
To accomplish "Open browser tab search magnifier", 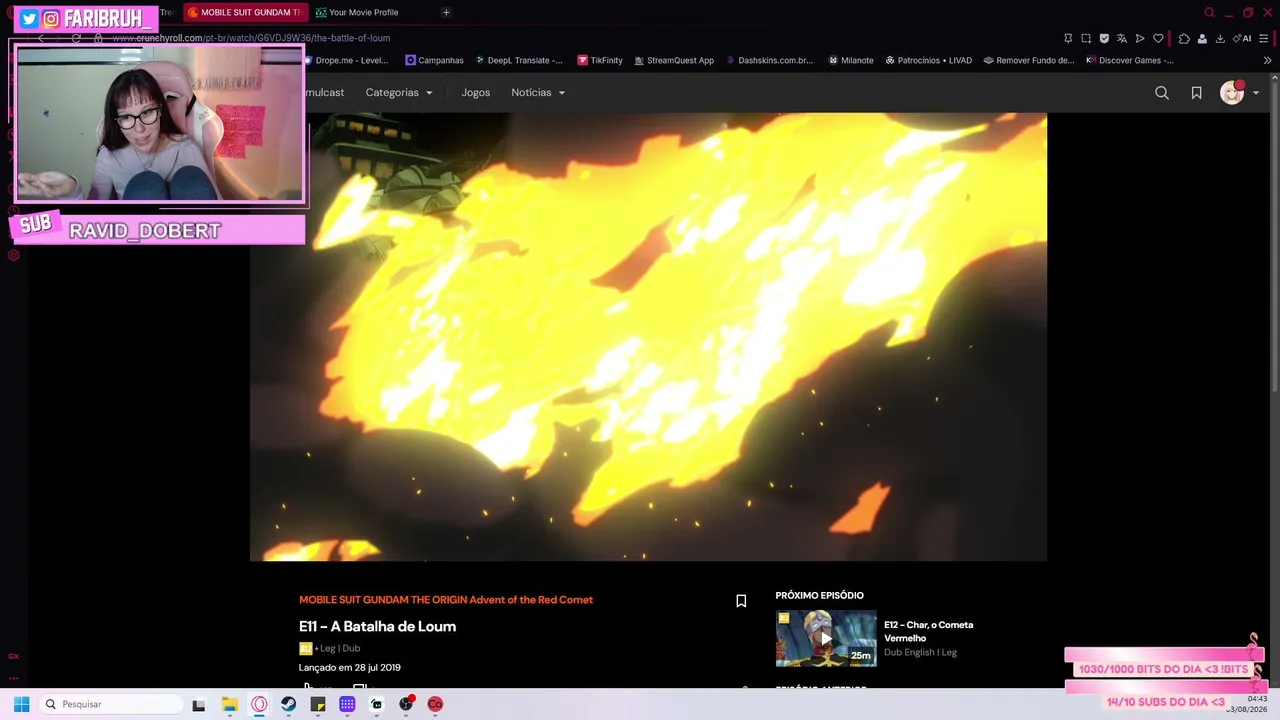I will pos(1209,12).
